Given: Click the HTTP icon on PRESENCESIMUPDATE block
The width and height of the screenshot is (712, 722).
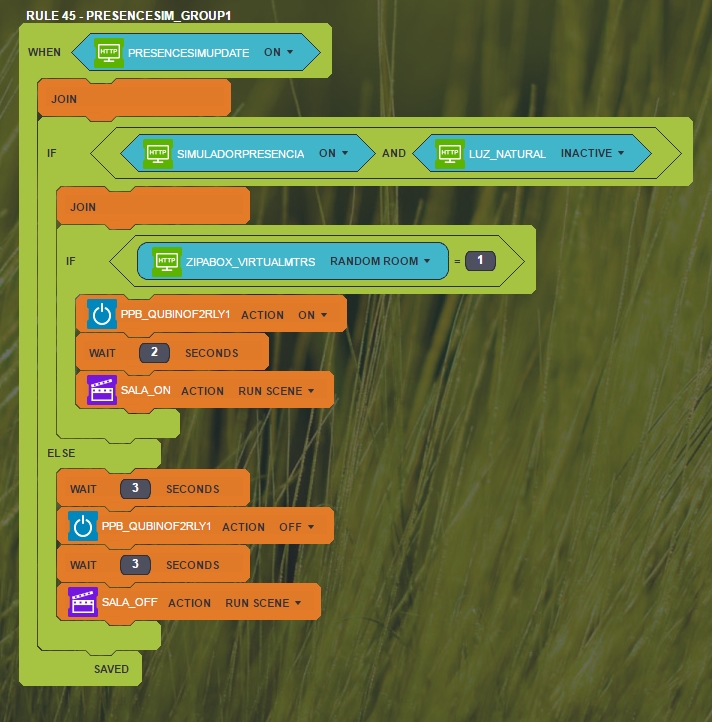Looking at the screenshot, I should coord(109,53).
